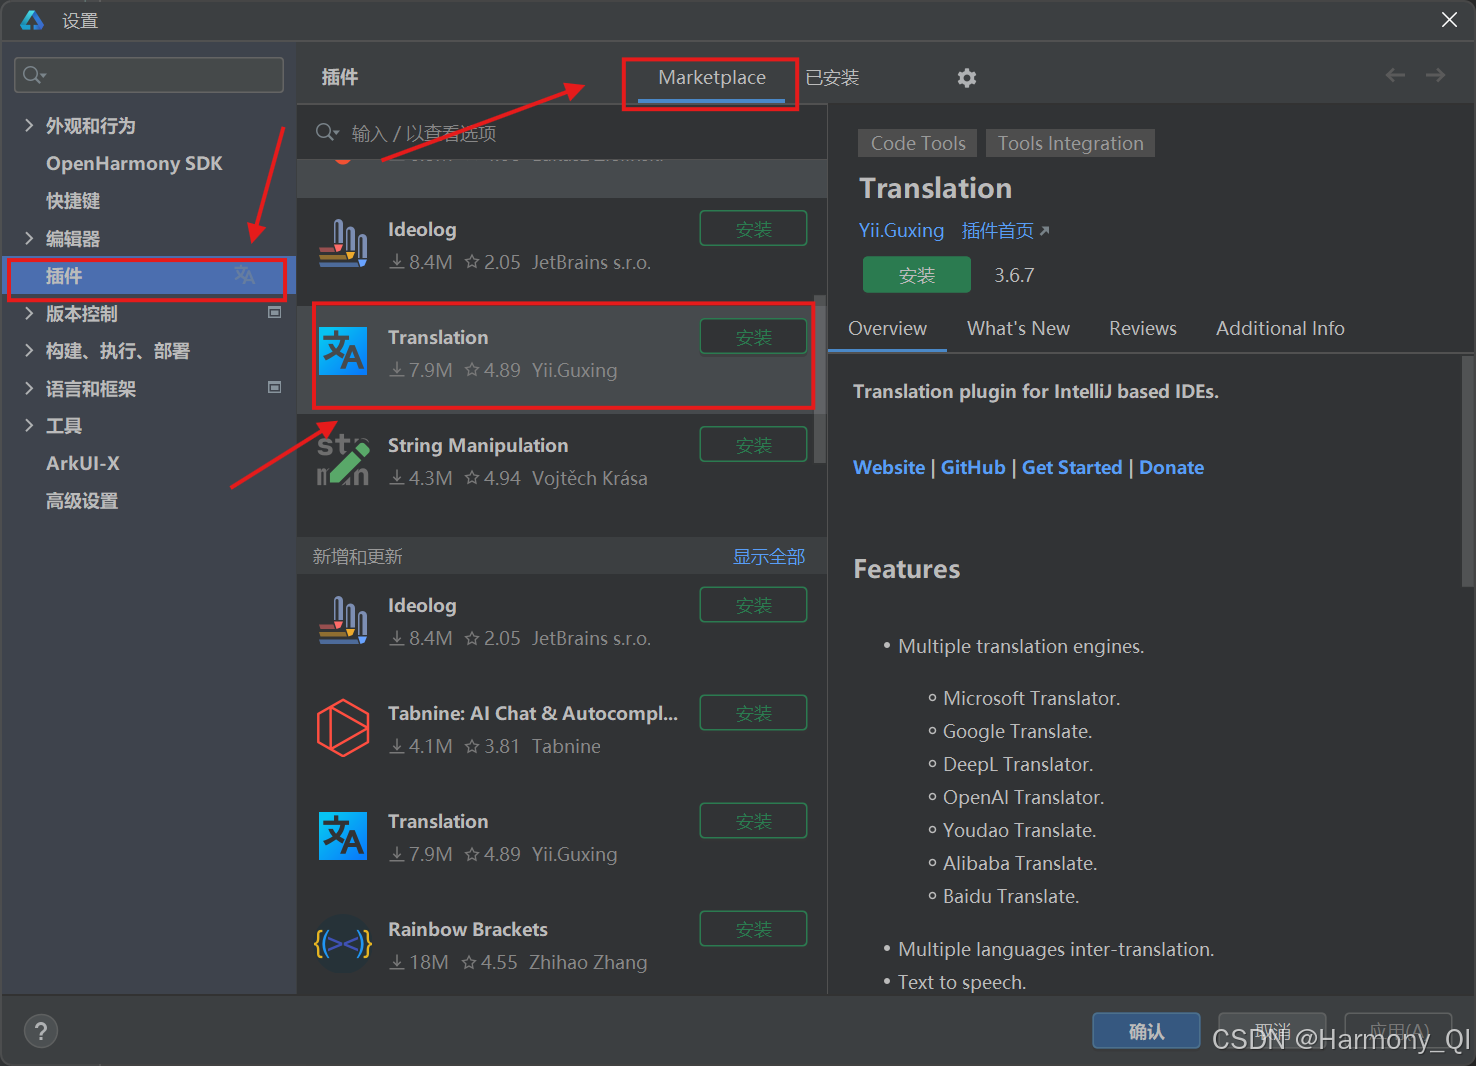Image resolution: width=1476 pixels, height=1066 pixels.
Task: Open the Additional Info tab
Action: pos(1280,328)
